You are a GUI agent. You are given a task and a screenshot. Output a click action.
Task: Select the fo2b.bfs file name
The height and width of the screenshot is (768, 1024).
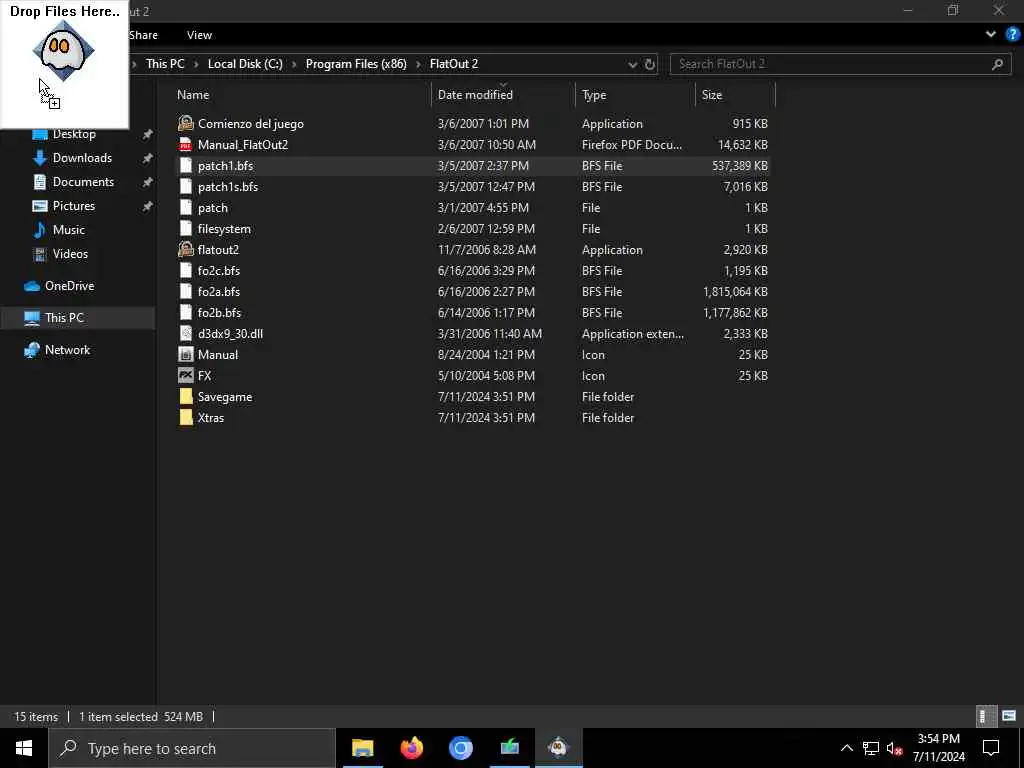(x=219, y=313)
